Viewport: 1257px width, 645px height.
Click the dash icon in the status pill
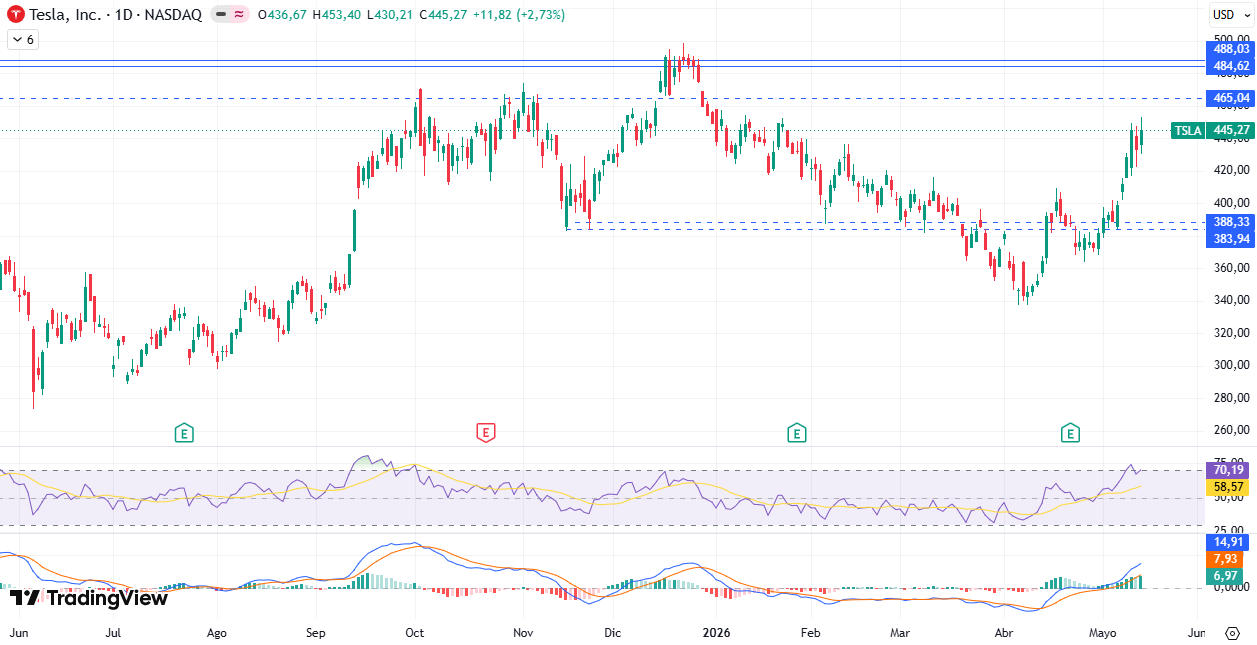tap(222, 15)
